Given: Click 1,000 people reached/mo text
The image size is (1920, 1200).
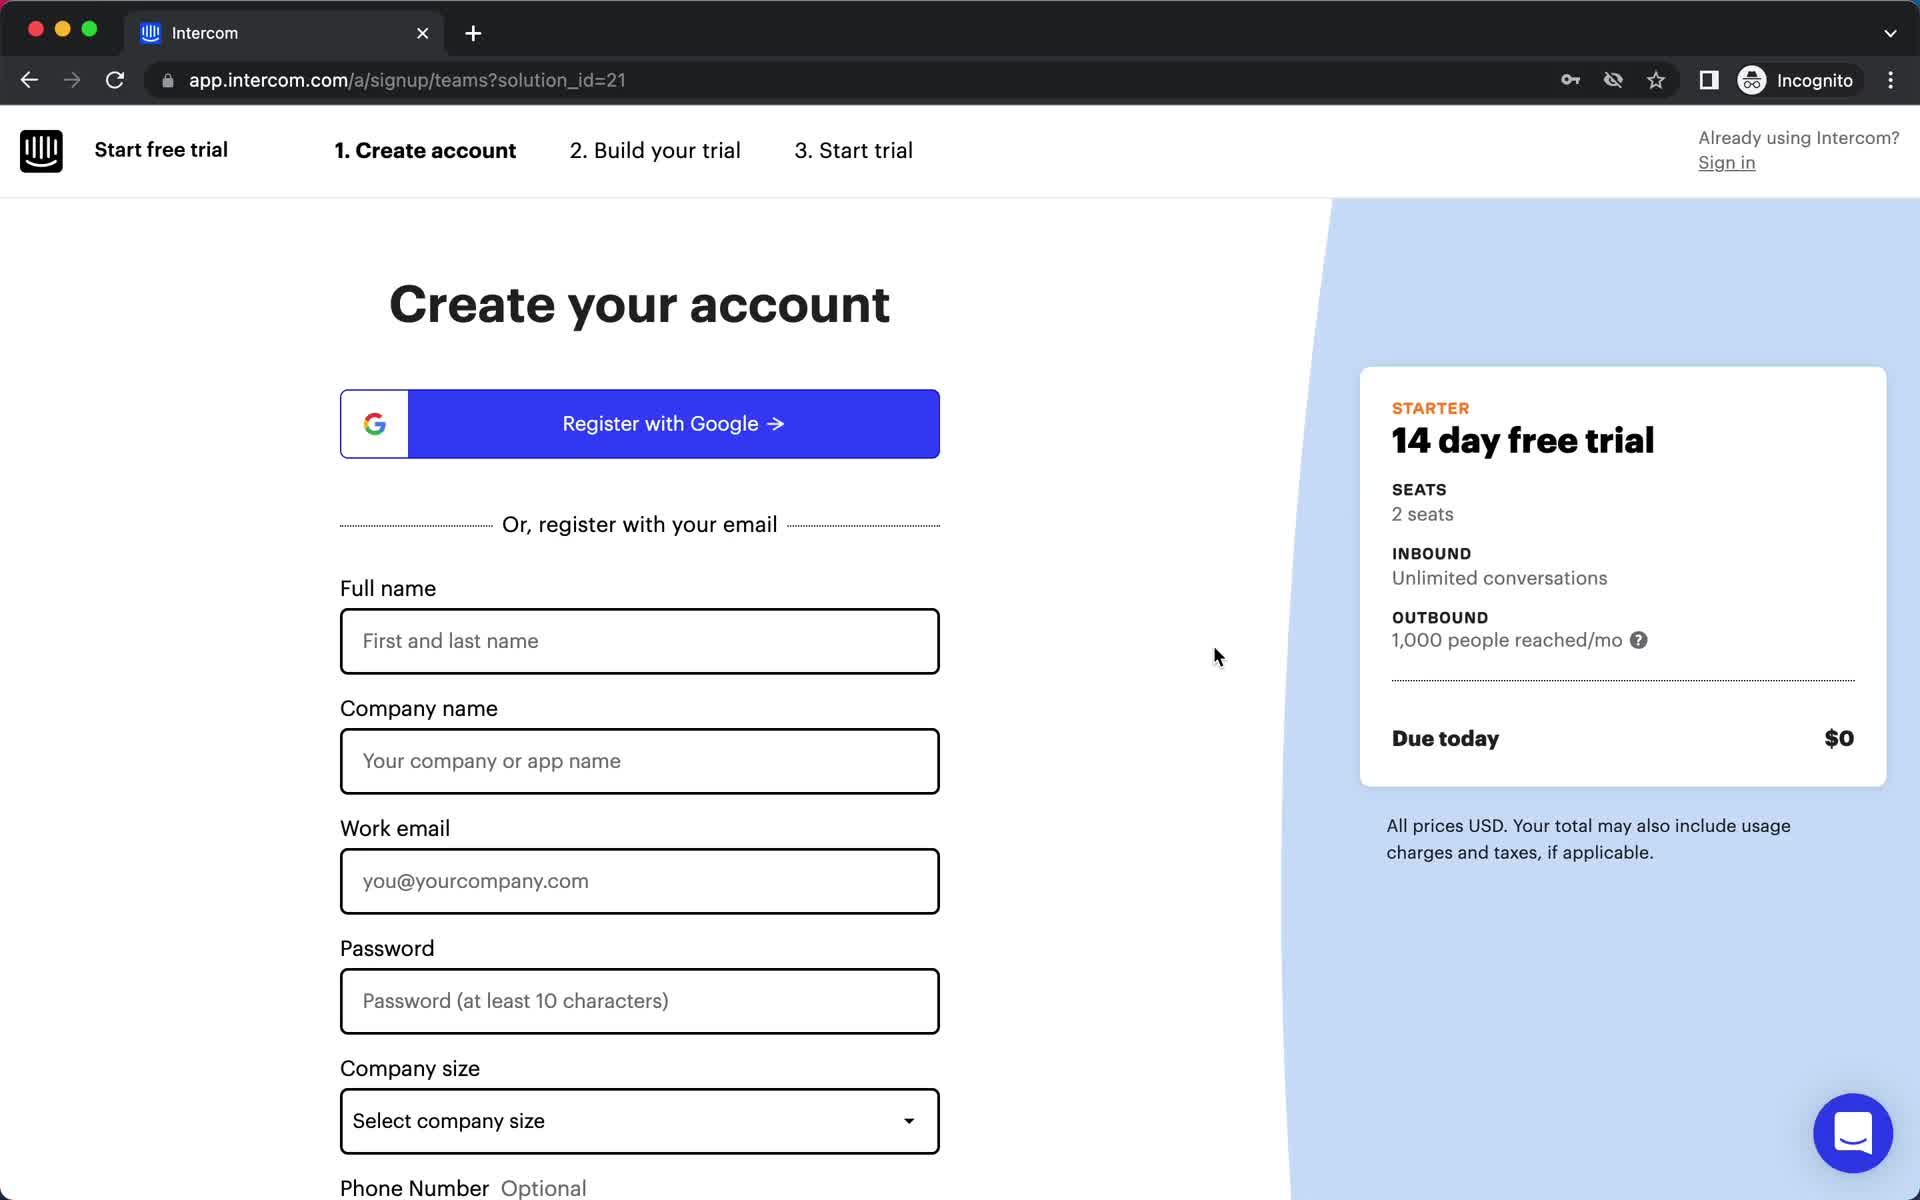Looking at the screenshot, I should [1506, 640].
